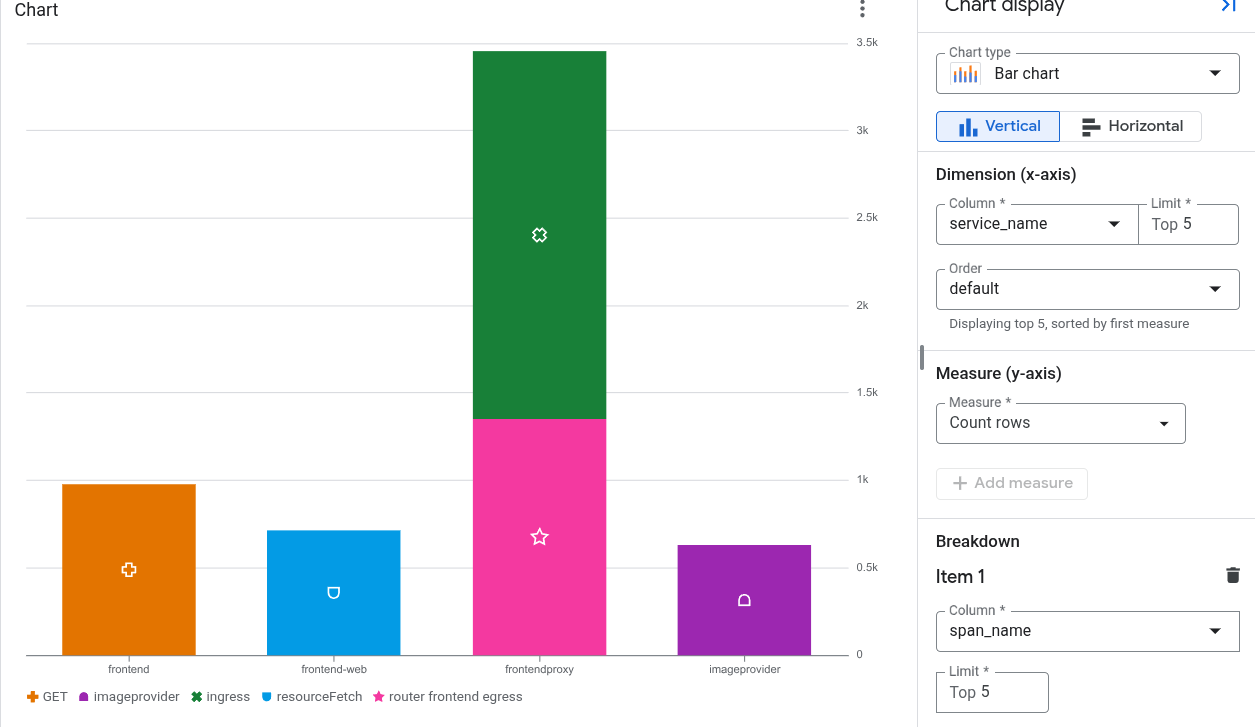The image size is (1255, 727).
Task: Click the ingress icon on the green segment
Action: tap(539, 235)
